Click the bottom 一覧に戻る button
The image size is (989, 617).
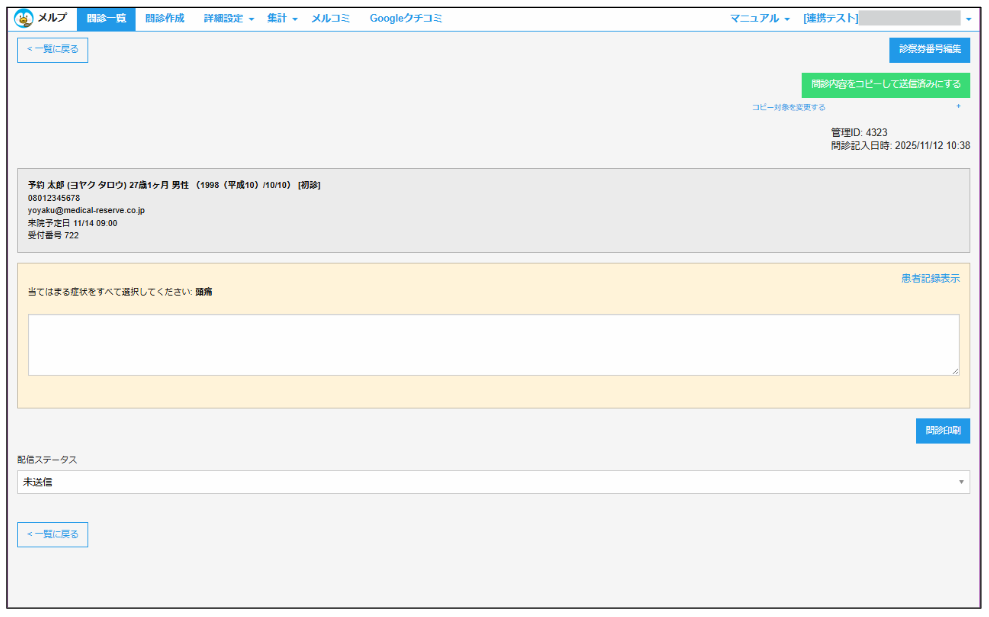click(x=53, y=534)
